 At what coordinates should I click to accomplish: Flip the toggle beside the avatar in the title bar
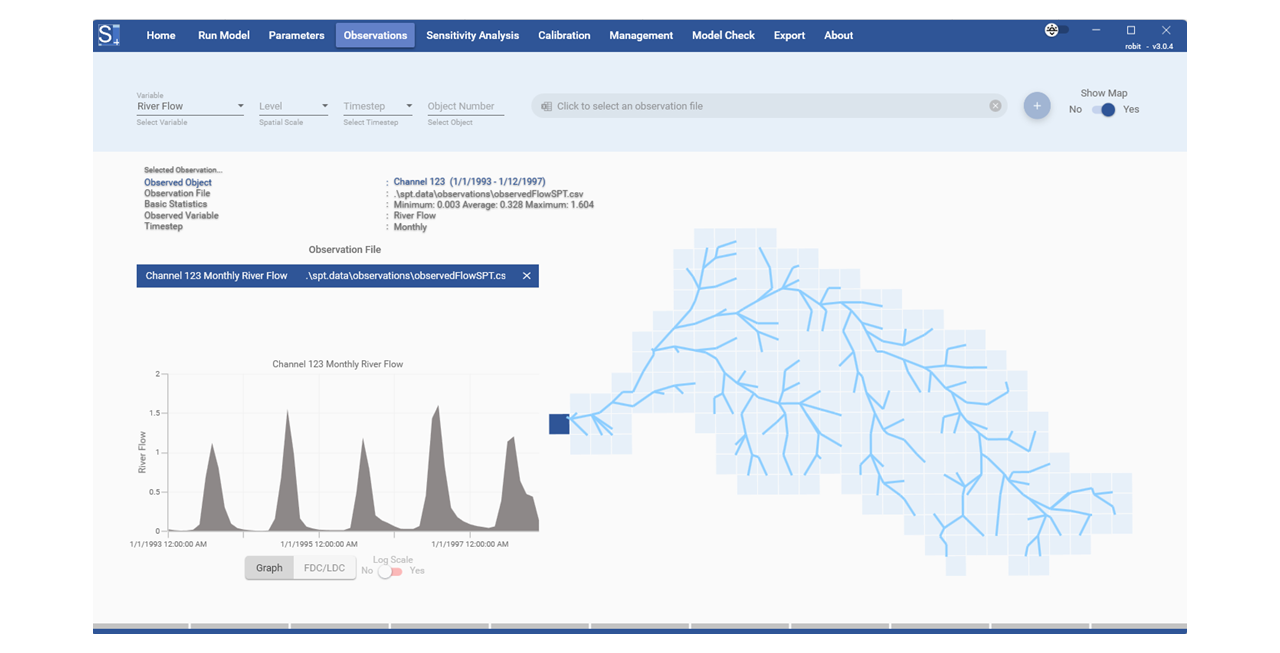tap(1064, 30)
